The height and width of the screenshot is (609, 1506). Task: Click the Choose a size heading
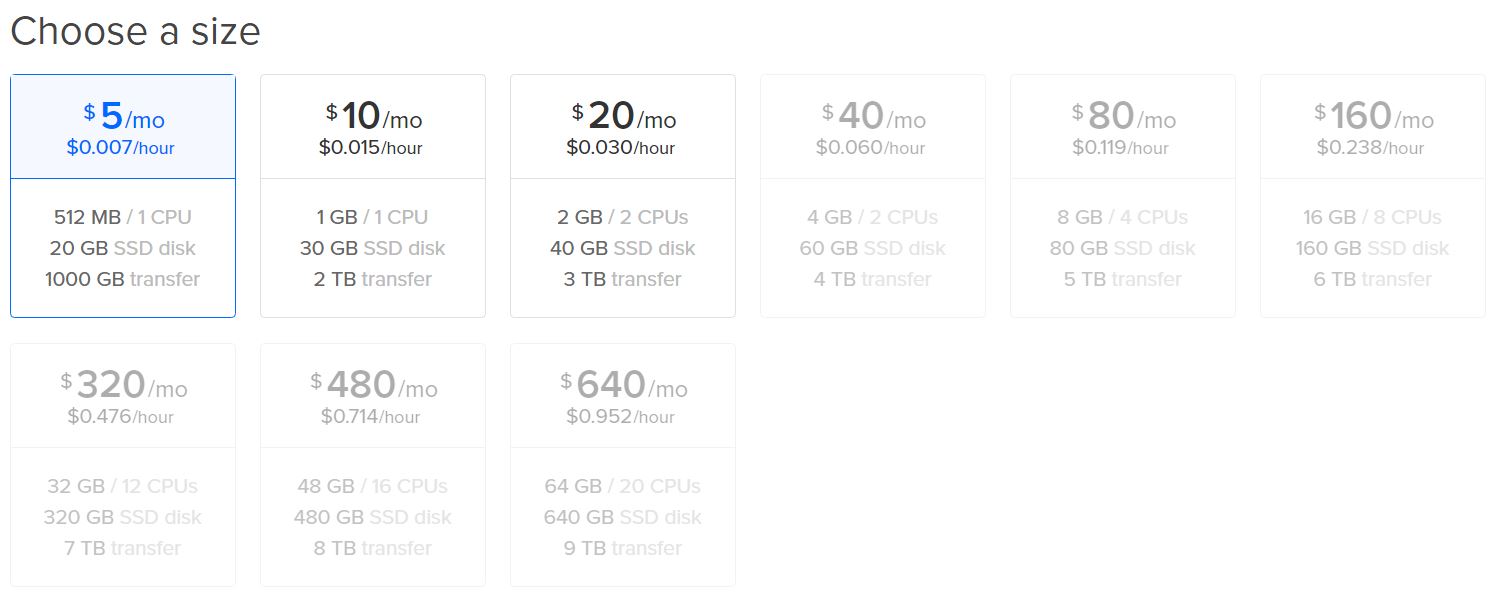coord(135,31)
